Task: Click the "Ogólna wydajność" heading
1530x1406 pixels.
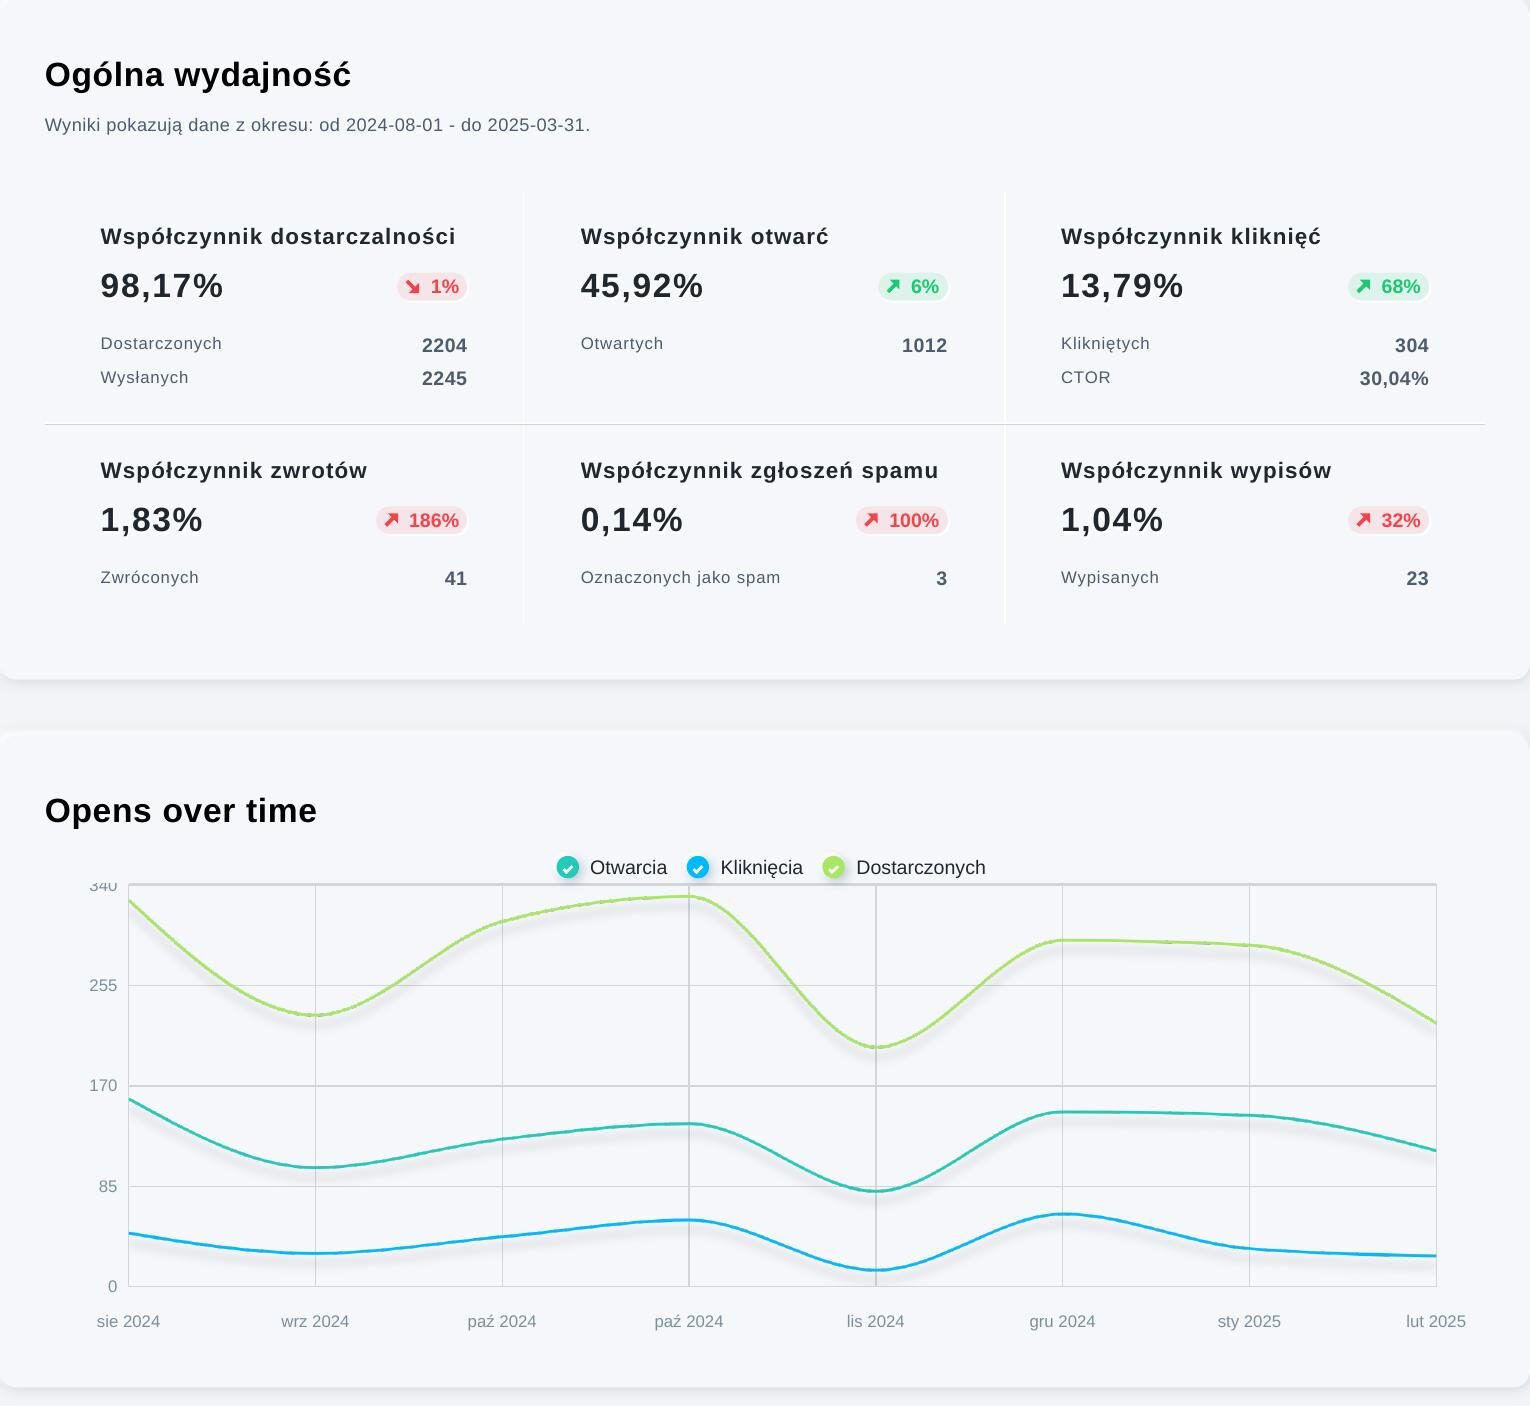Action: 198,75
